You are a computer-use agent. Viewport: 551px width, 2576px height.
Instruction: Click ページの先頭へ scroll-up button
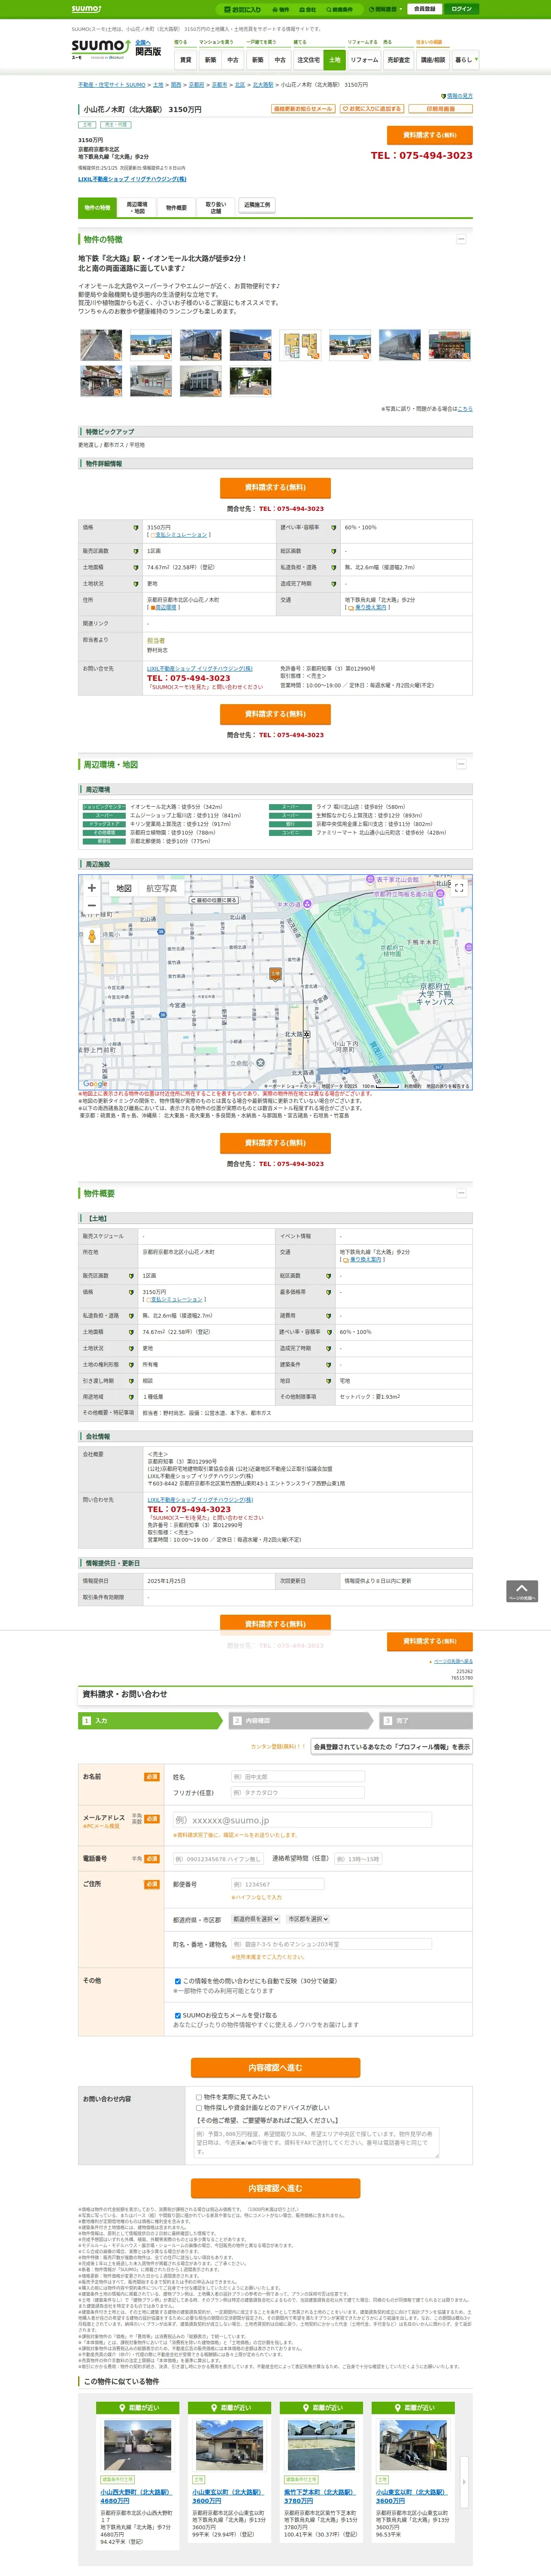(x=522, y=1591)
